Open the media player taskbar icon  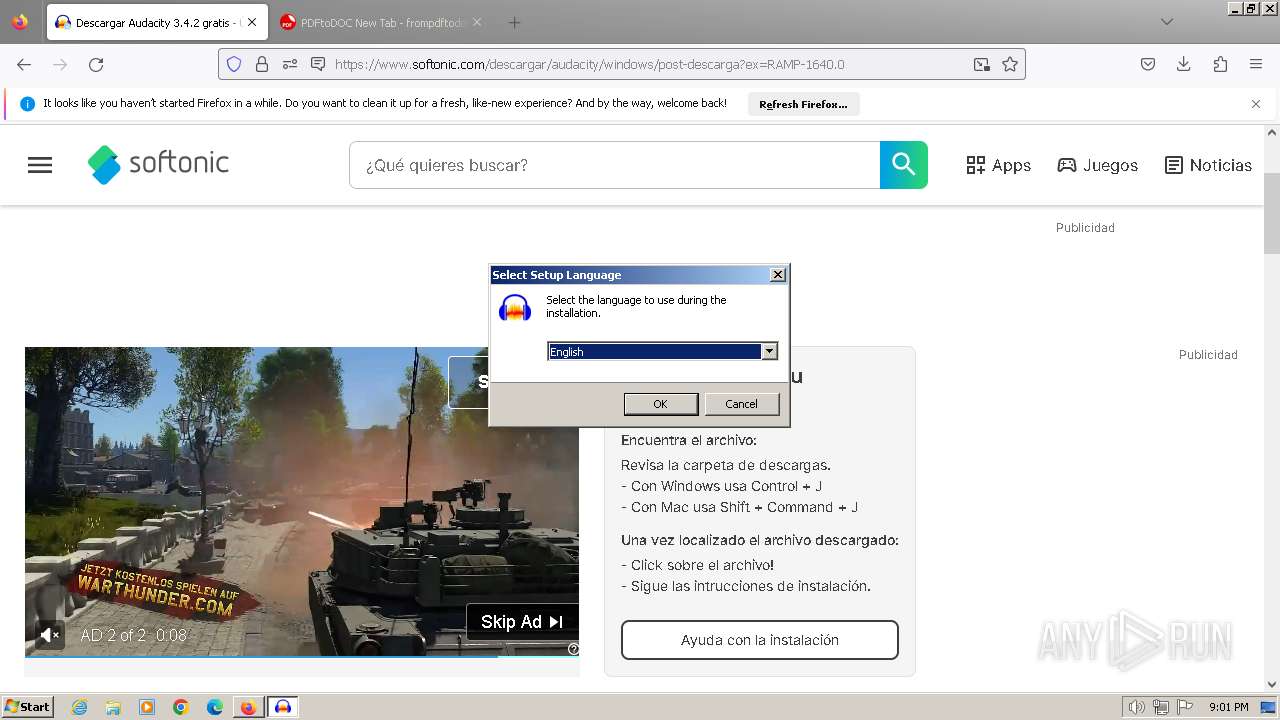coord(147,707)
